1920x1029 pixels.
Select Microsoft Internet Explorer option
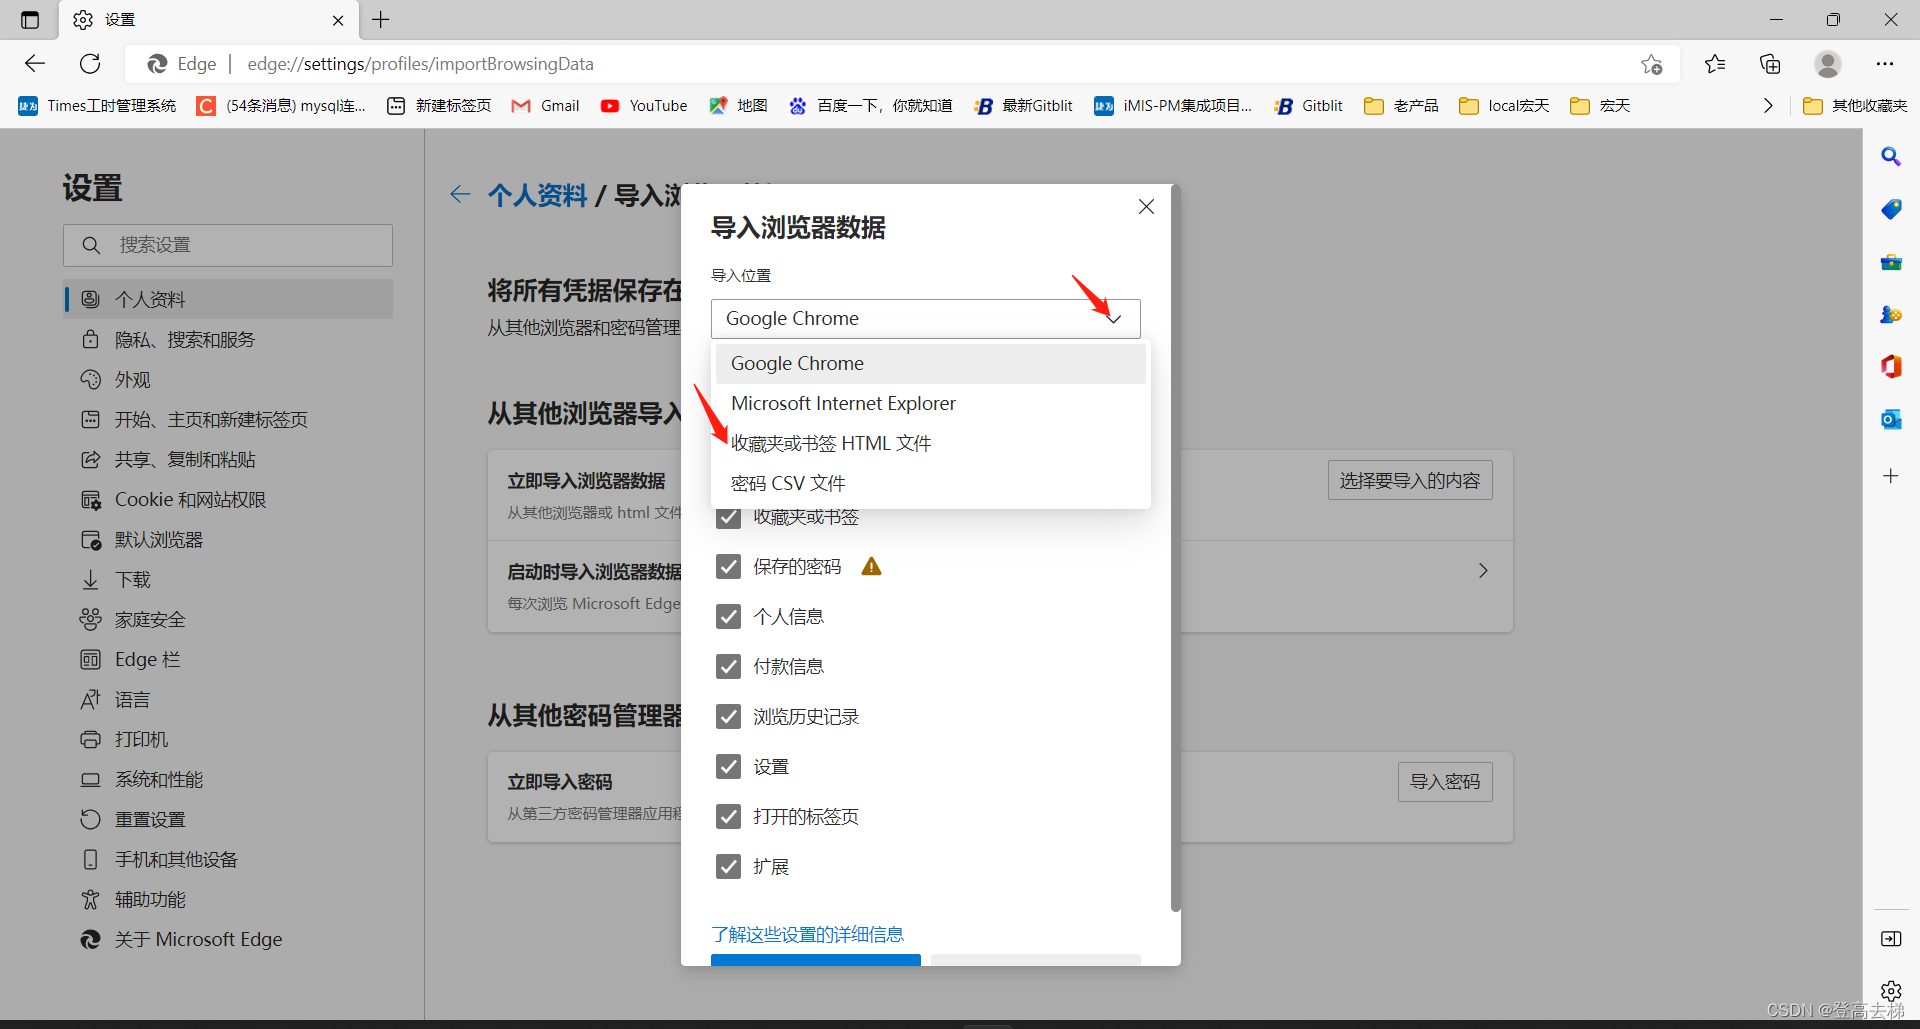pos(930,404)
